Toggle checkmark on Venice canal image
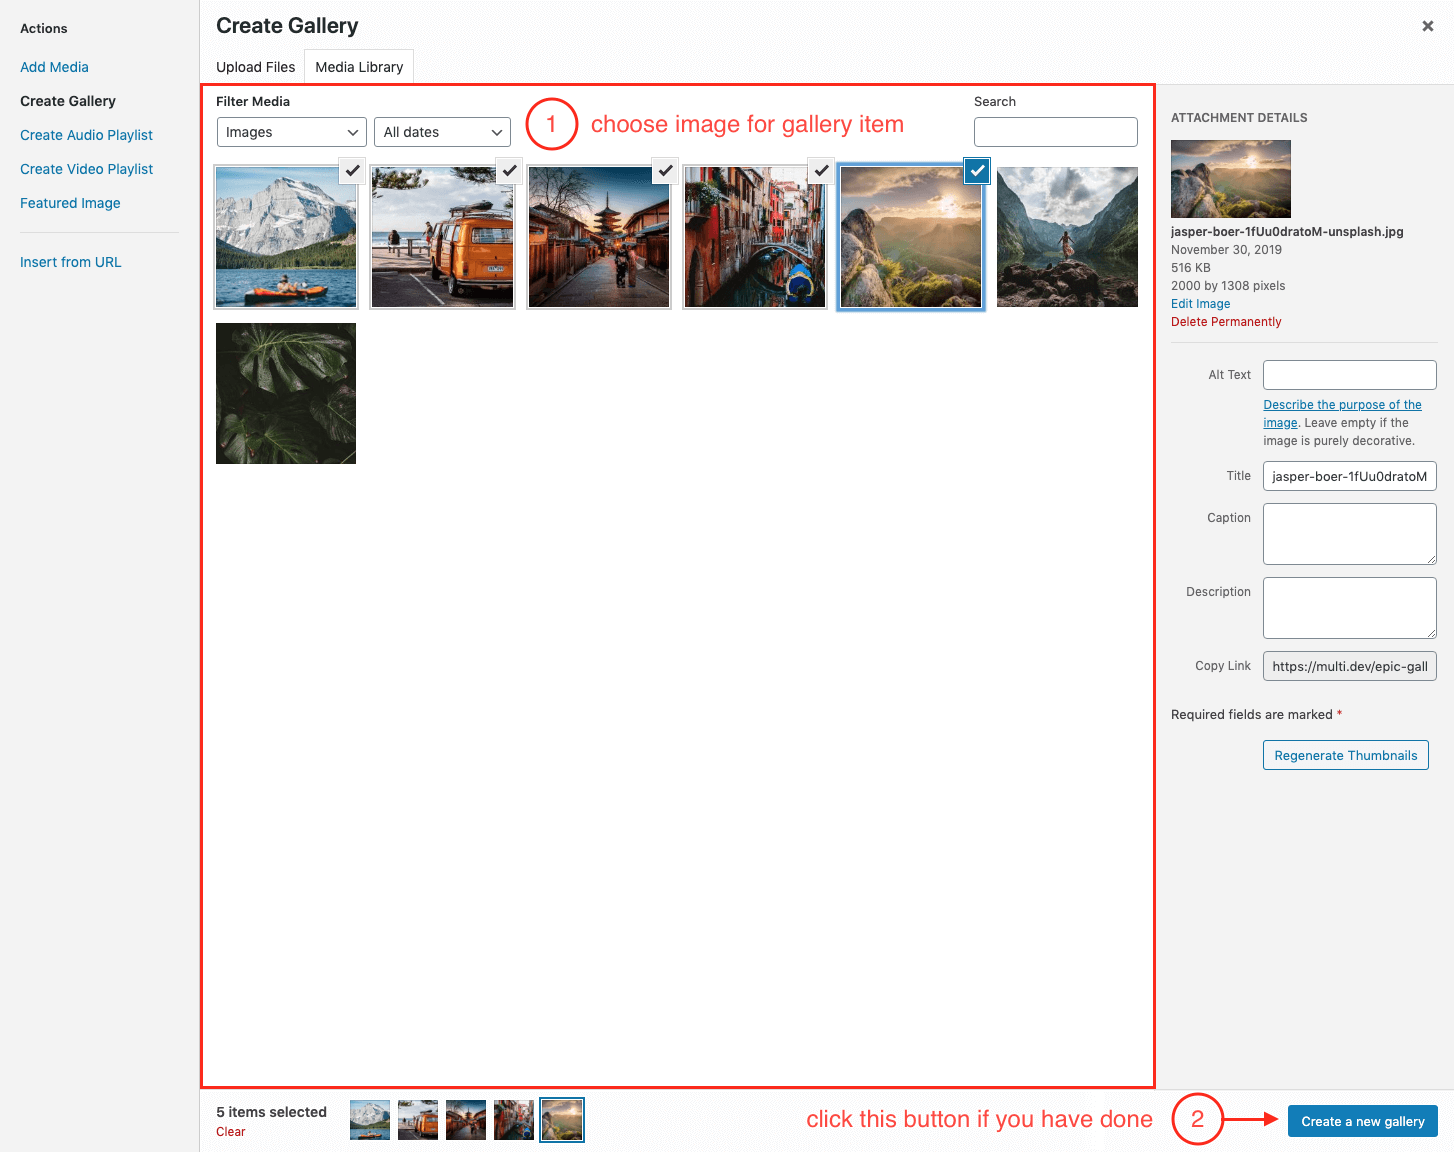The image size is (1454, 1152). point(821,171)
